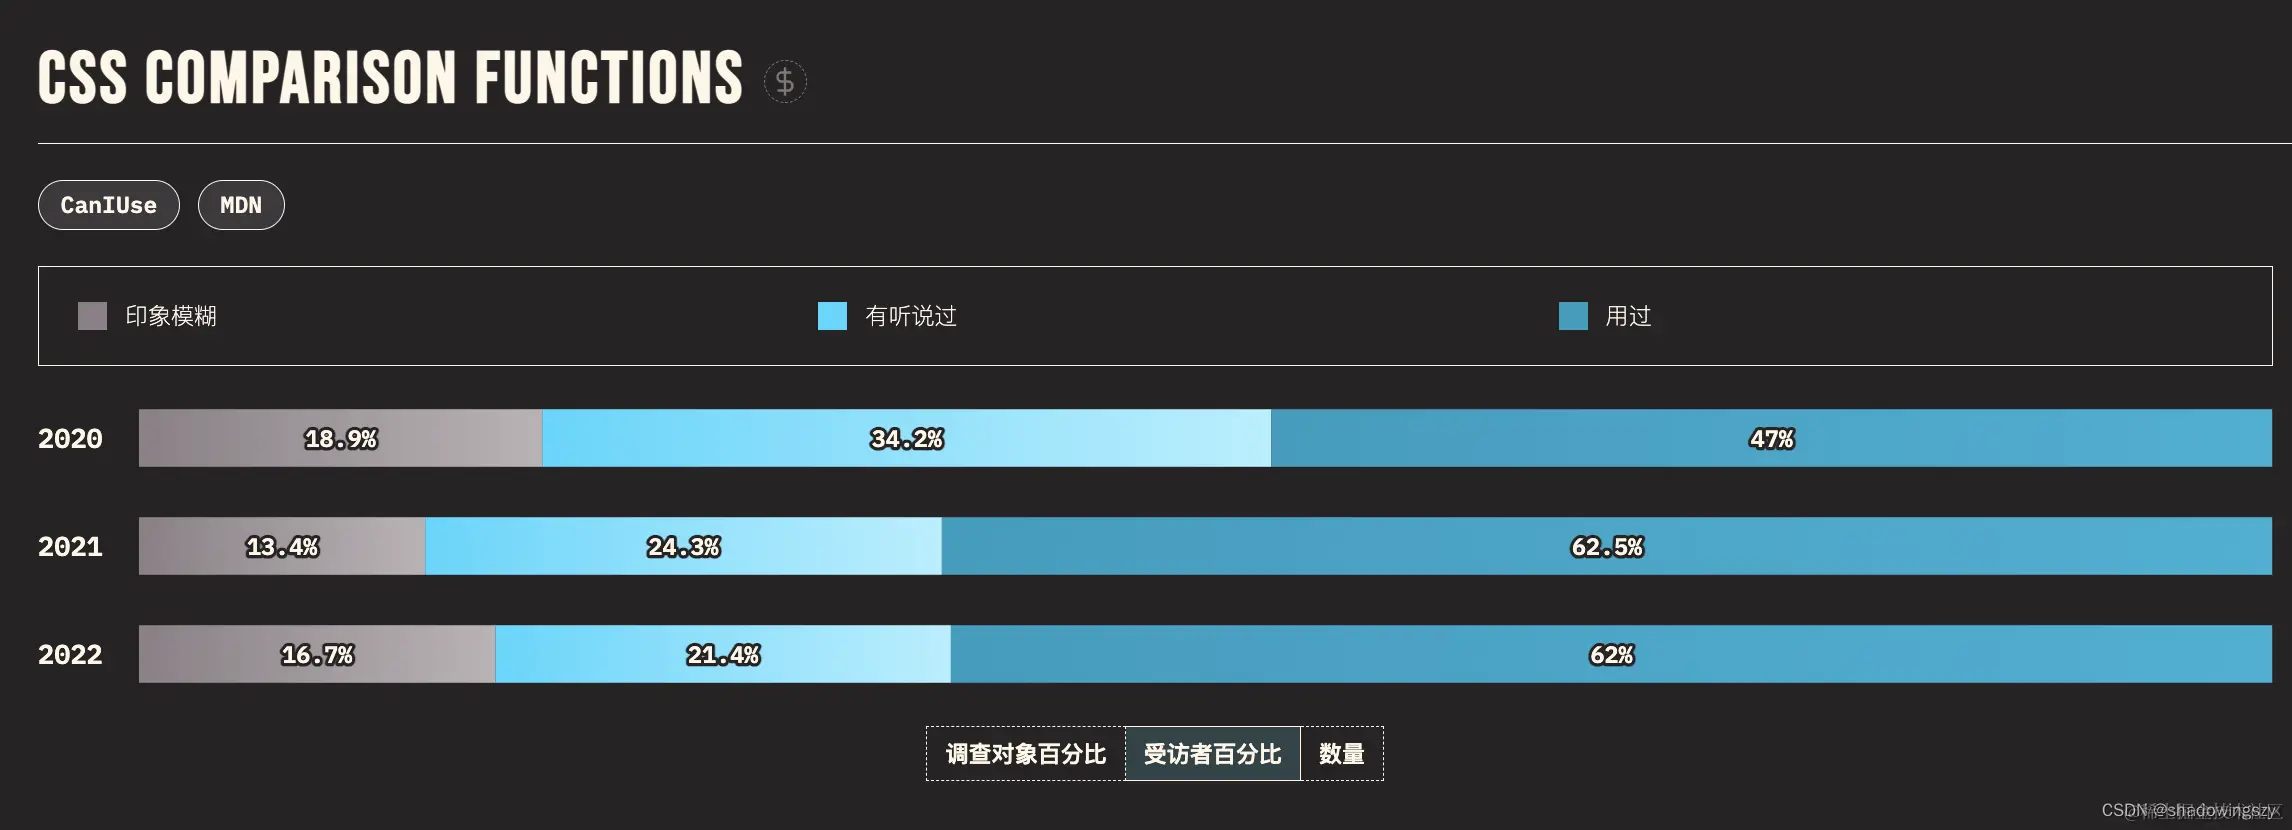
Task: Toggle the 印象模糊 legend item
Action: 170,316
